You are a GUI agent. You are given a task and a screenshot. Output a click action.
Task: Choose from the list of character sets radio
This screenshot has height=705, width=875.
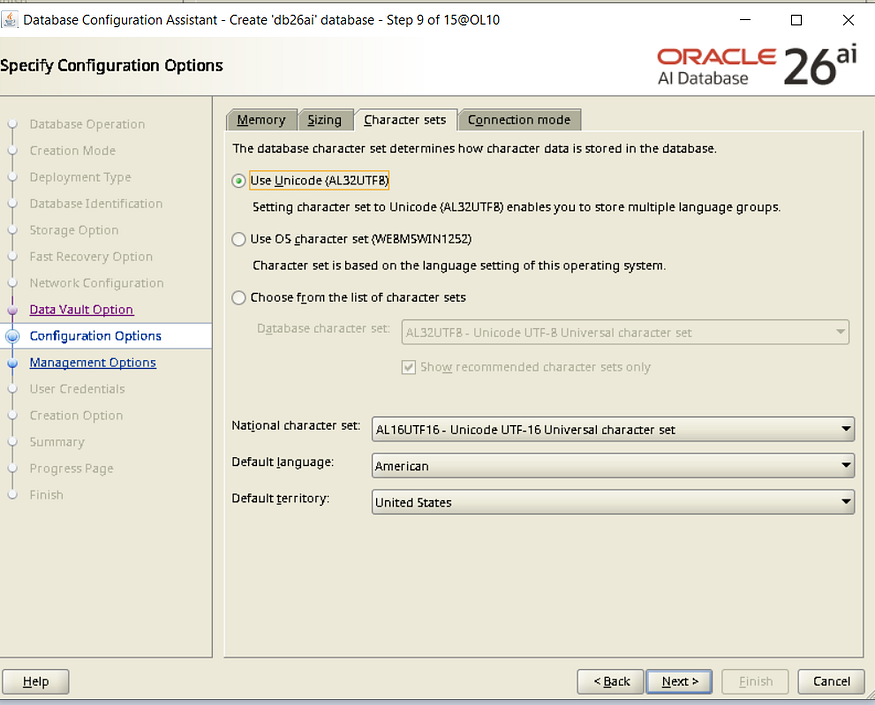click(238, 298)
